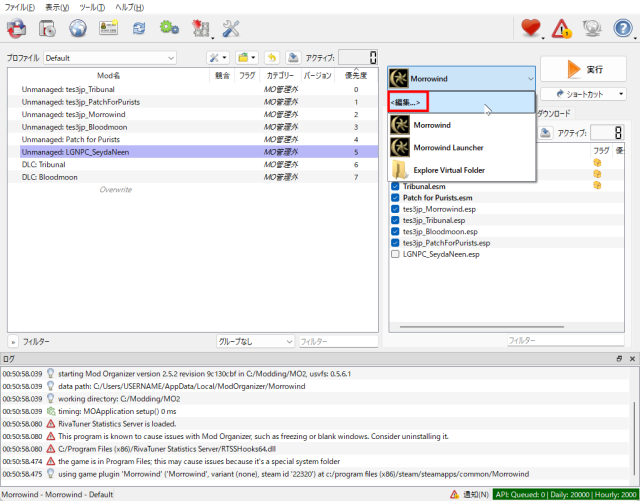The height and width of the screenshot is (501, 640).
Task: Open the dropdown arrow next to Help icon
Action: pyautogui.click(x=636, y=38)
